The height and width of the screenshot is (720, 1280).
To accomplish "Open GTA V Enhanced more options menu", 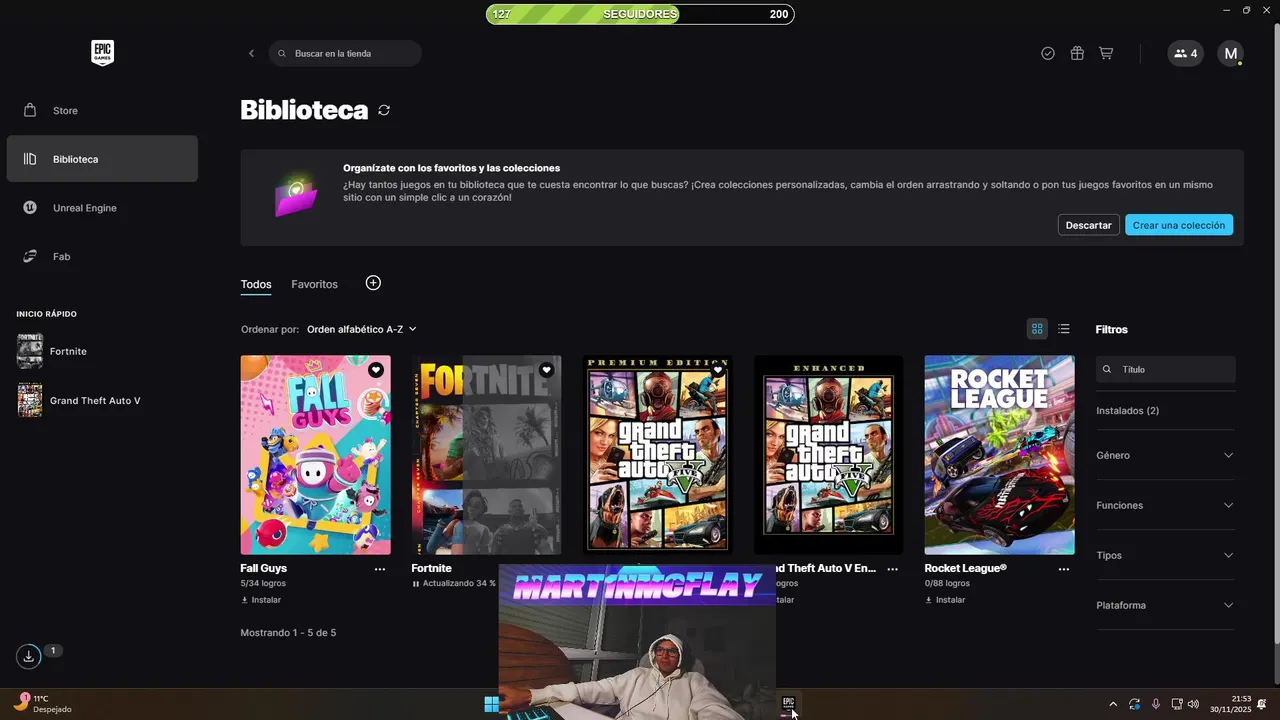I will coord(893,569).
